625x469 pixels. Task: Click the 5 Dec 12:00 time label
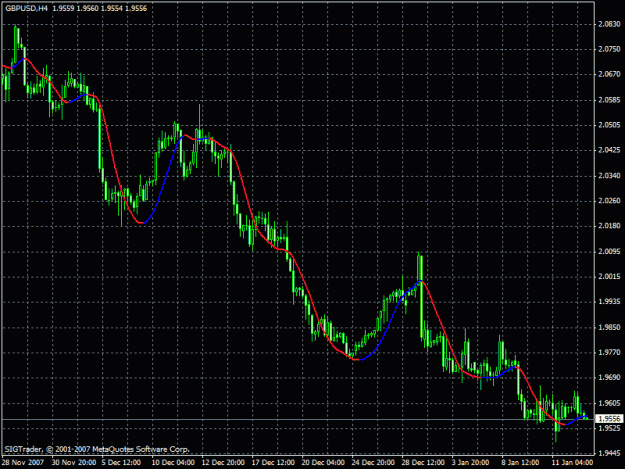click(121, 463)
